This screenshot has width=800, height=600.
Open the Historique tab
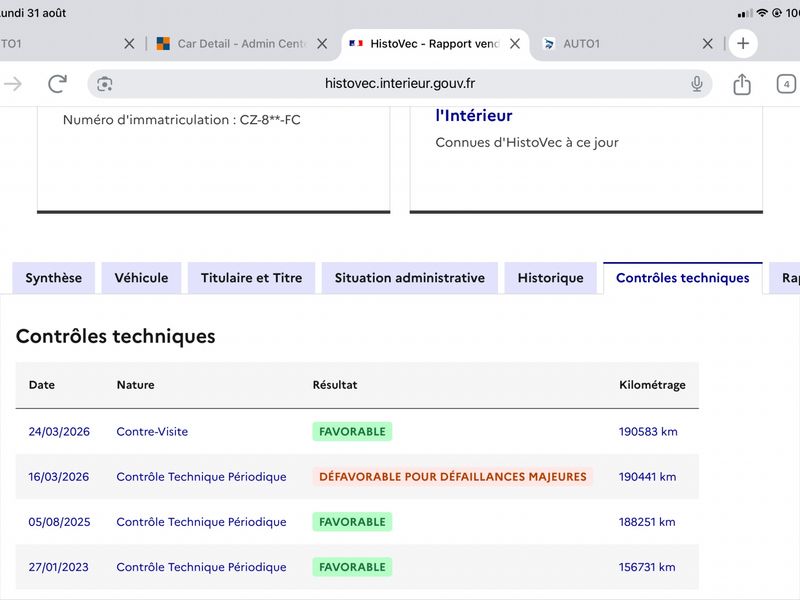(551, 278)
